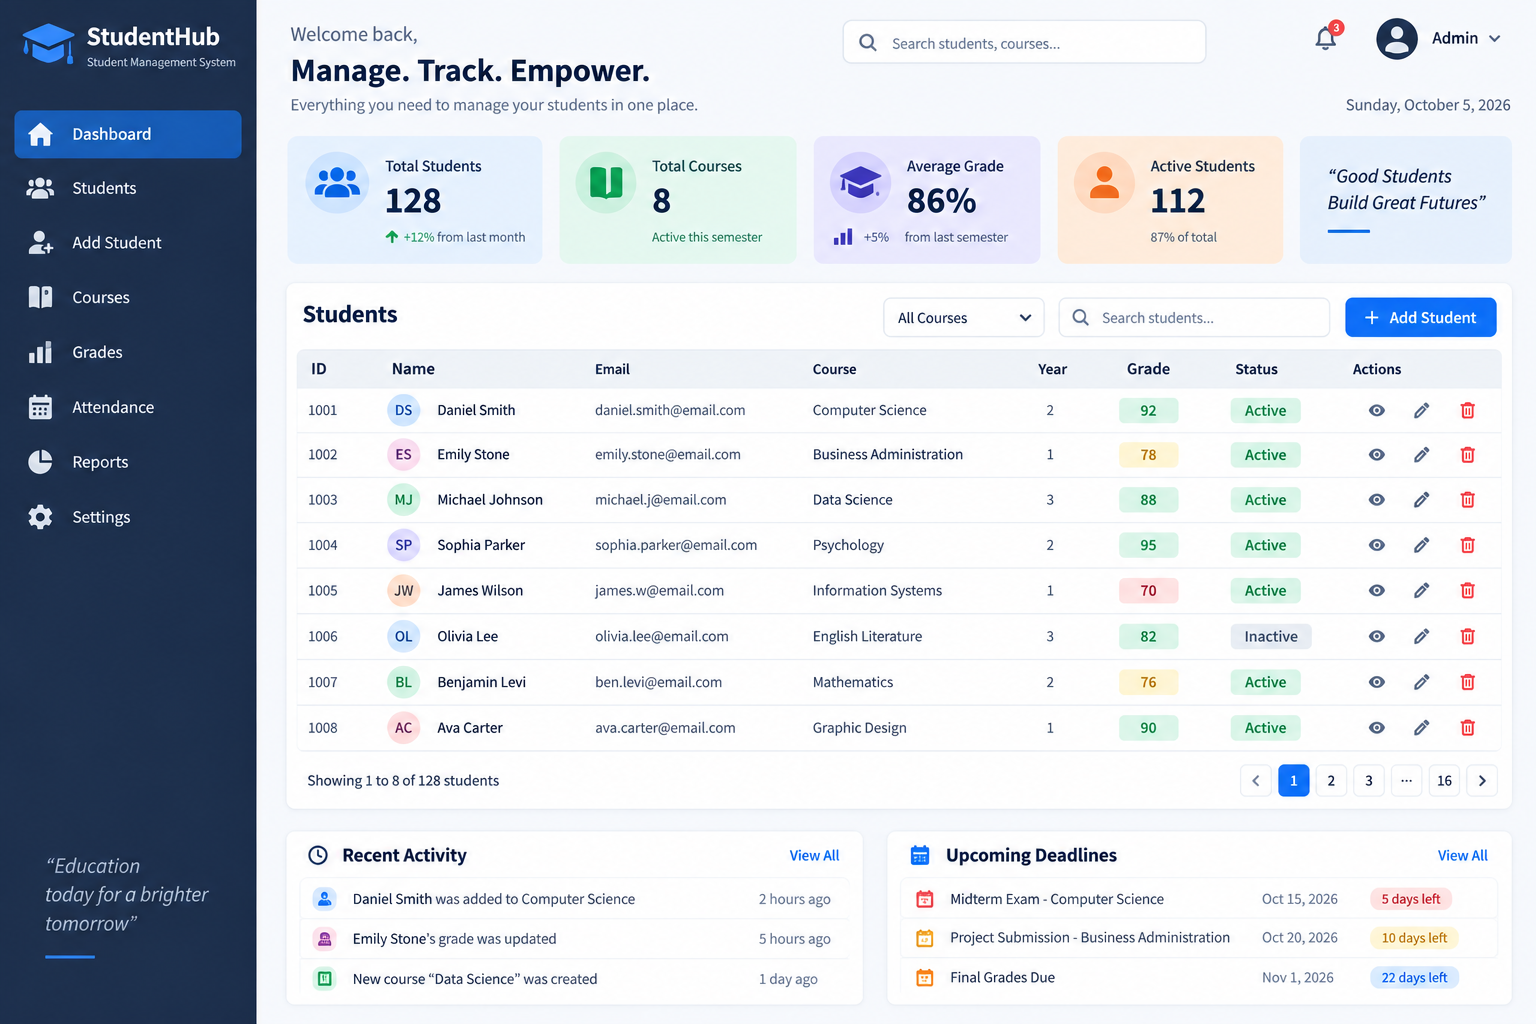Click the top Search students, courses field

pyautogui.click(x=1024, y=43)
